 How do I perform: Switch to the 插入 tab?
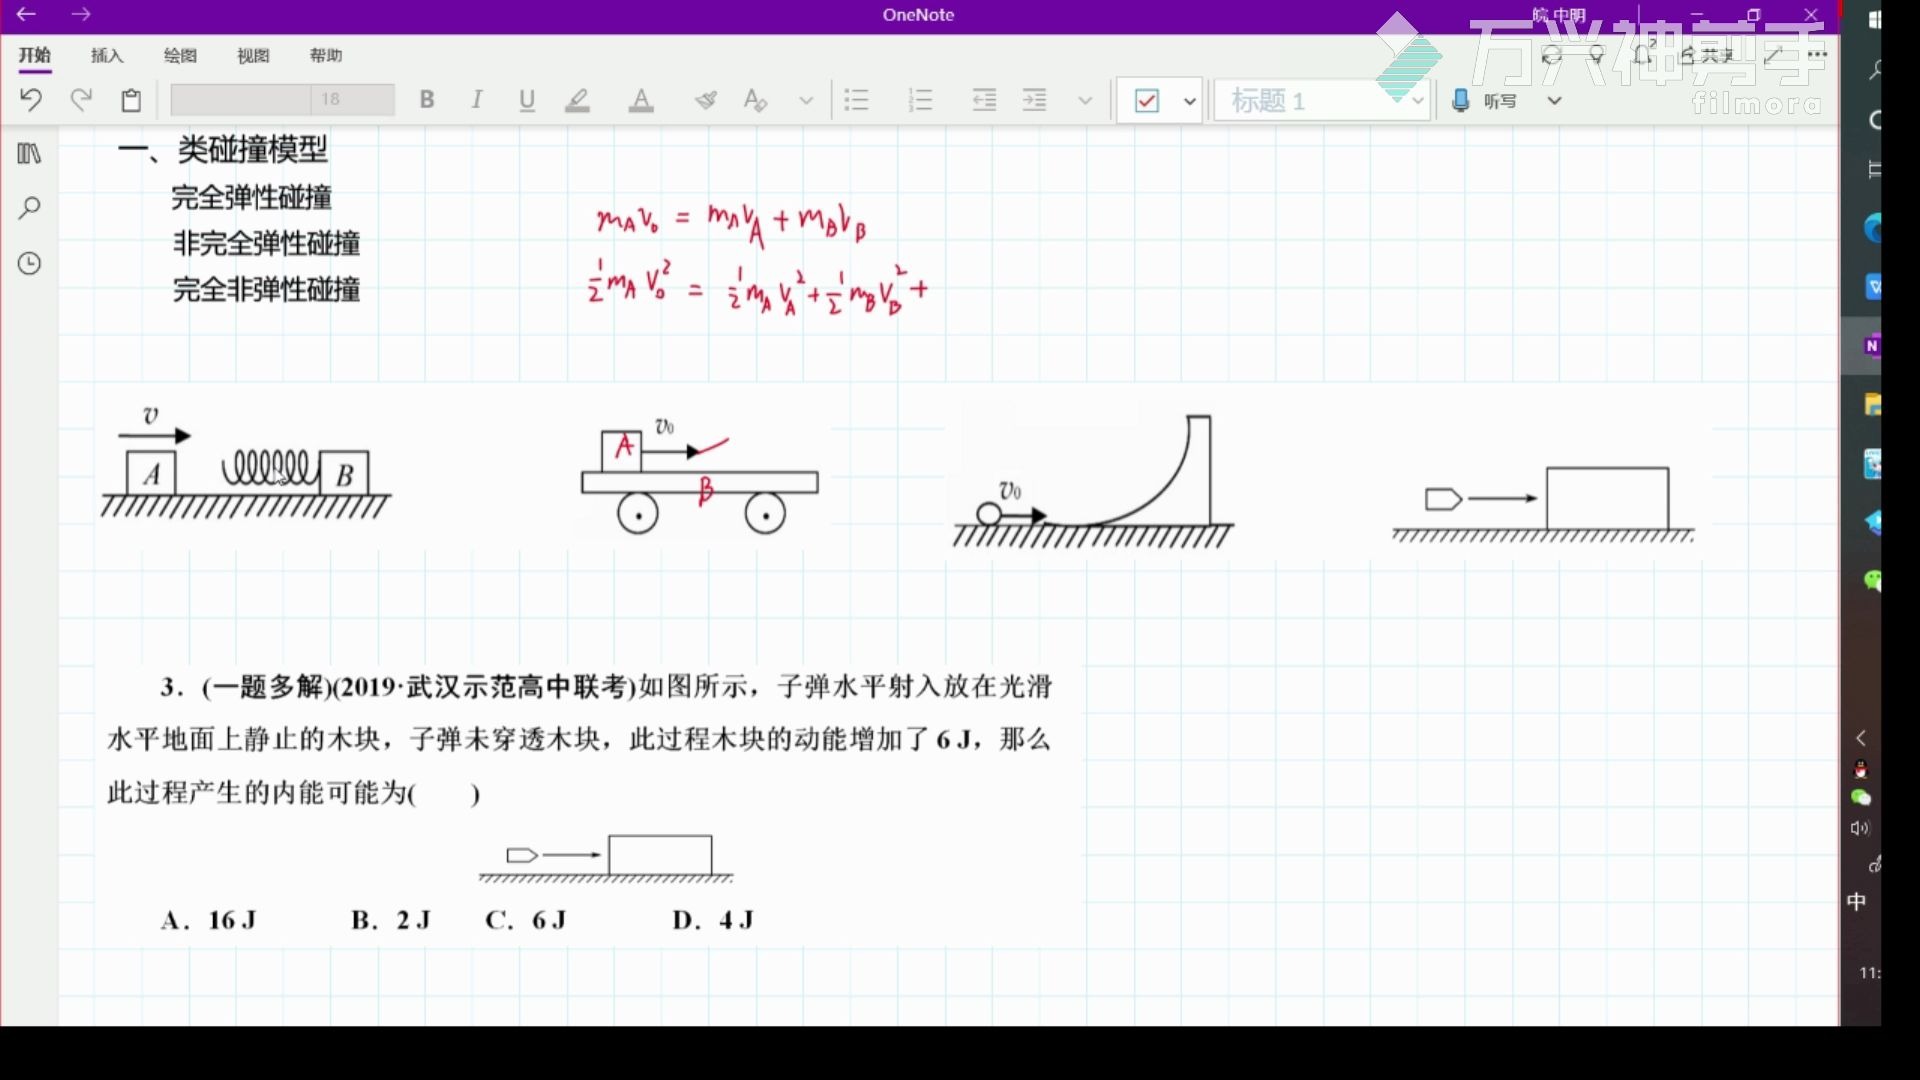click(107, 56)
